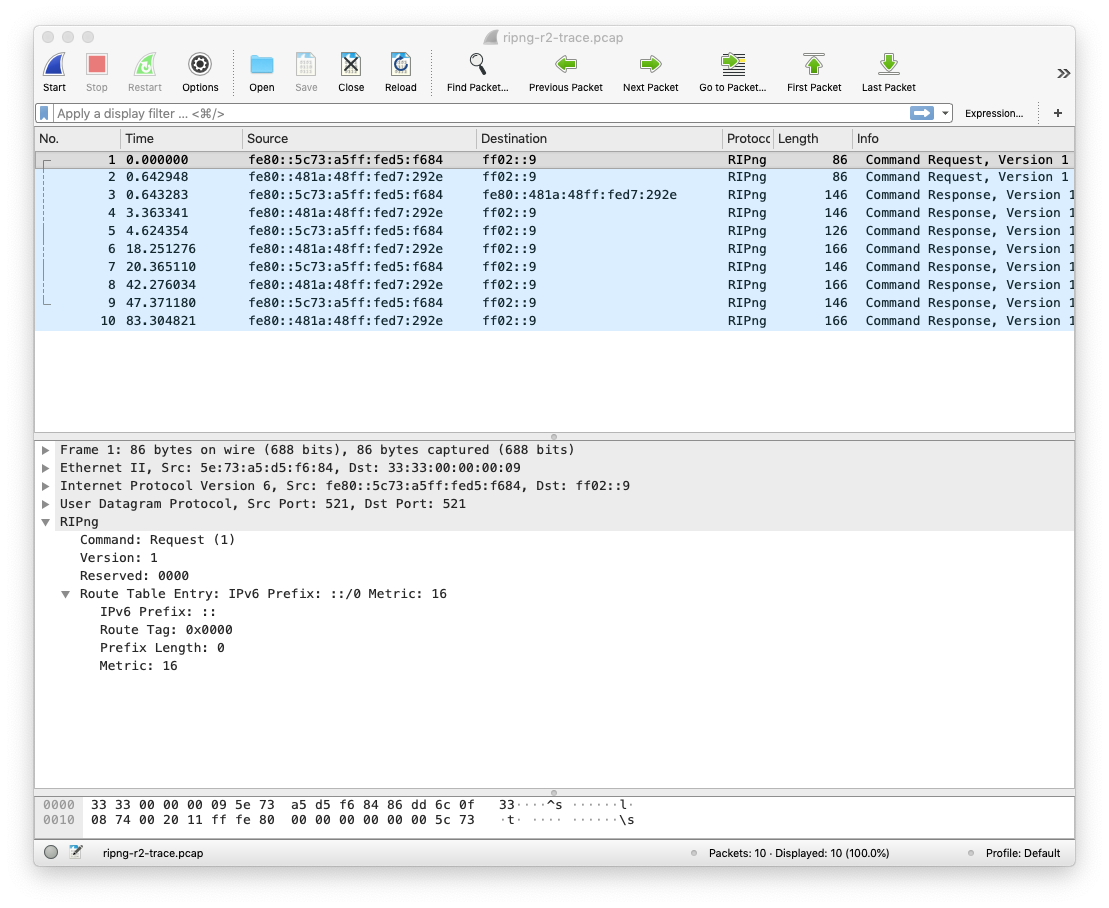Select packet 6 at 18.251276
The image size is (1109, 908).
point(554,249)
